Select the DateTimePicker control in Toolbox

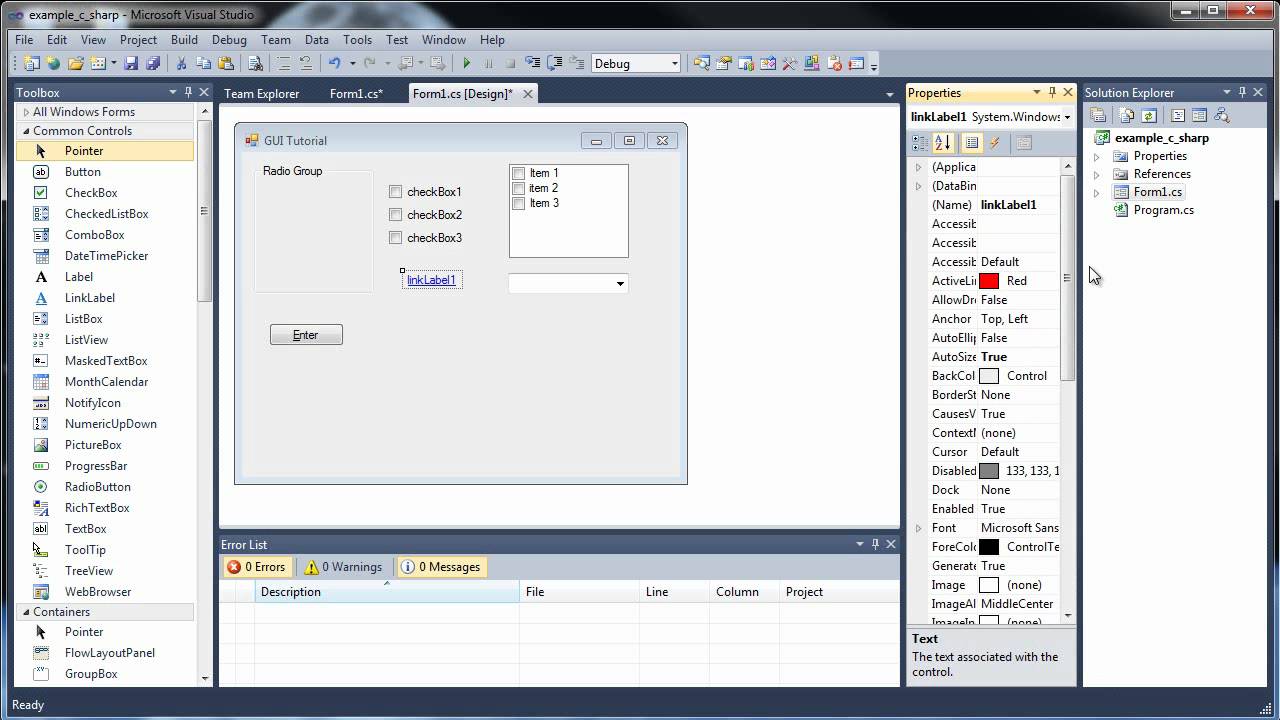click(x=105, y=256)
